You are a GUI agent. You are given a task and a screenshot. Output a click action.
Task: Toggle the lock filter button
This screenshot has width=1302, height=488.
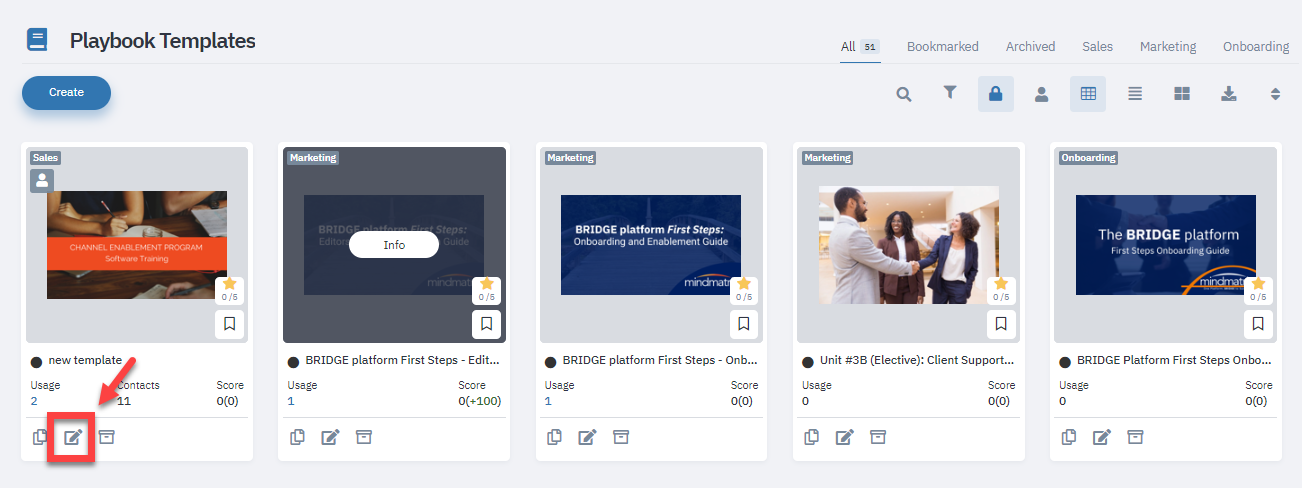pyautogui.click(x=995, y=94)
